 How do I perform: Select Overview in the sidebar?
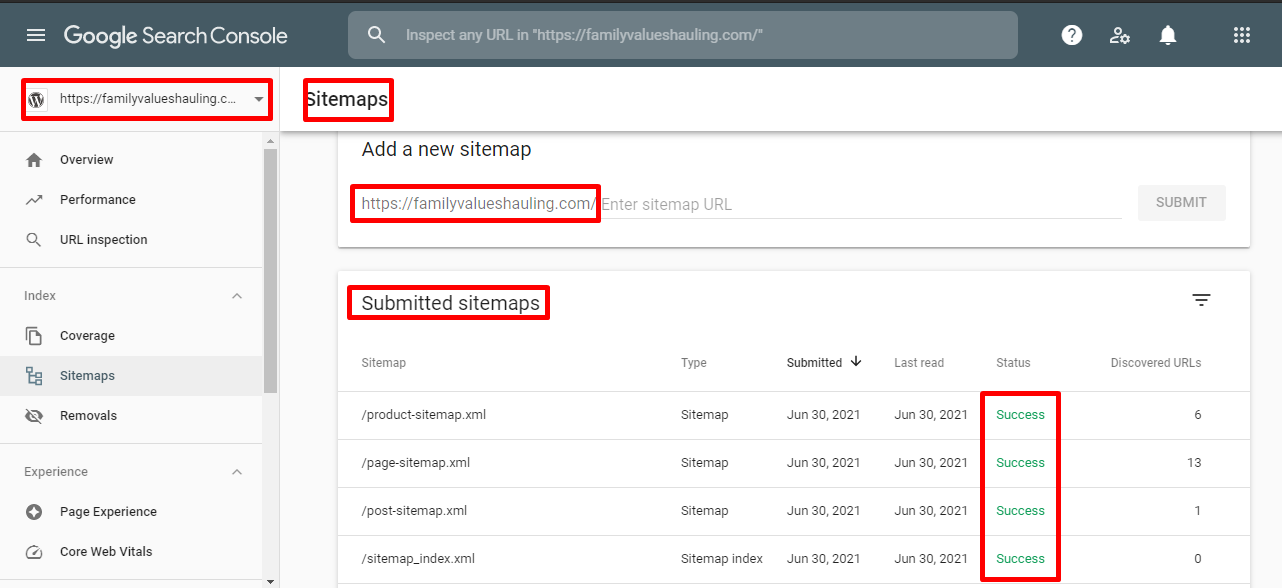point(85,159)
